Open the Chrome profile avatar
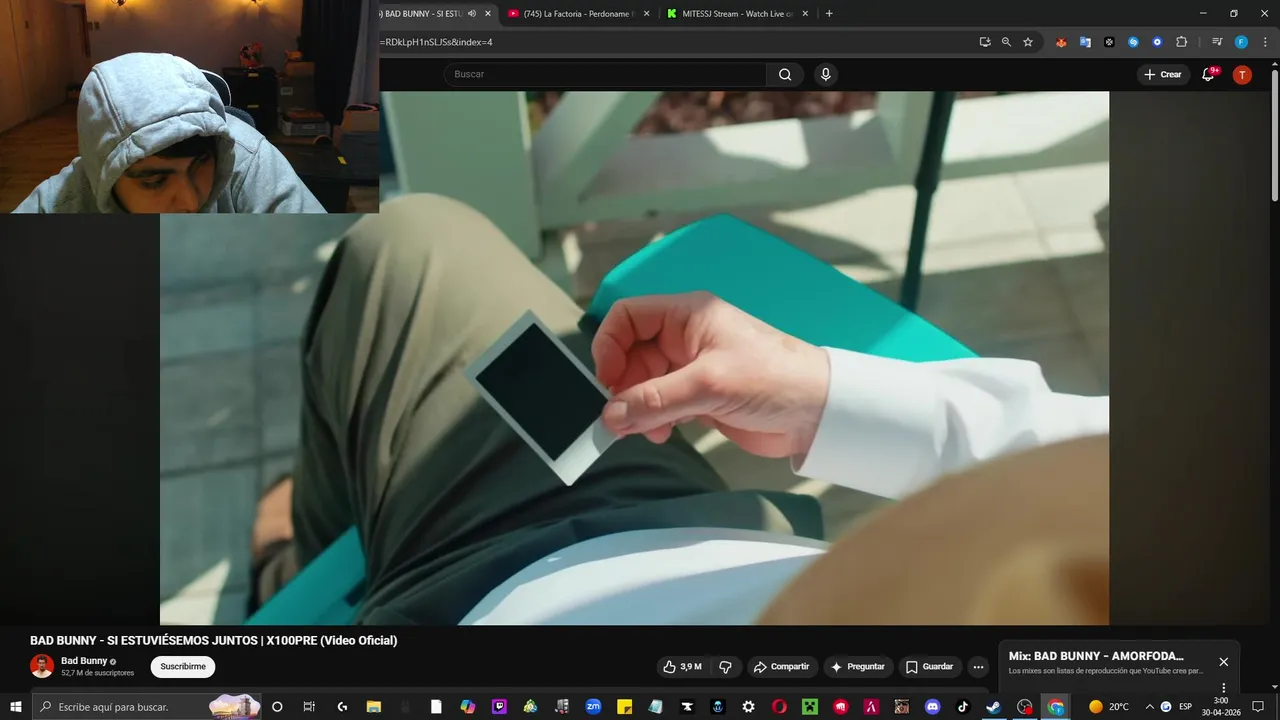 point(1241,42)
